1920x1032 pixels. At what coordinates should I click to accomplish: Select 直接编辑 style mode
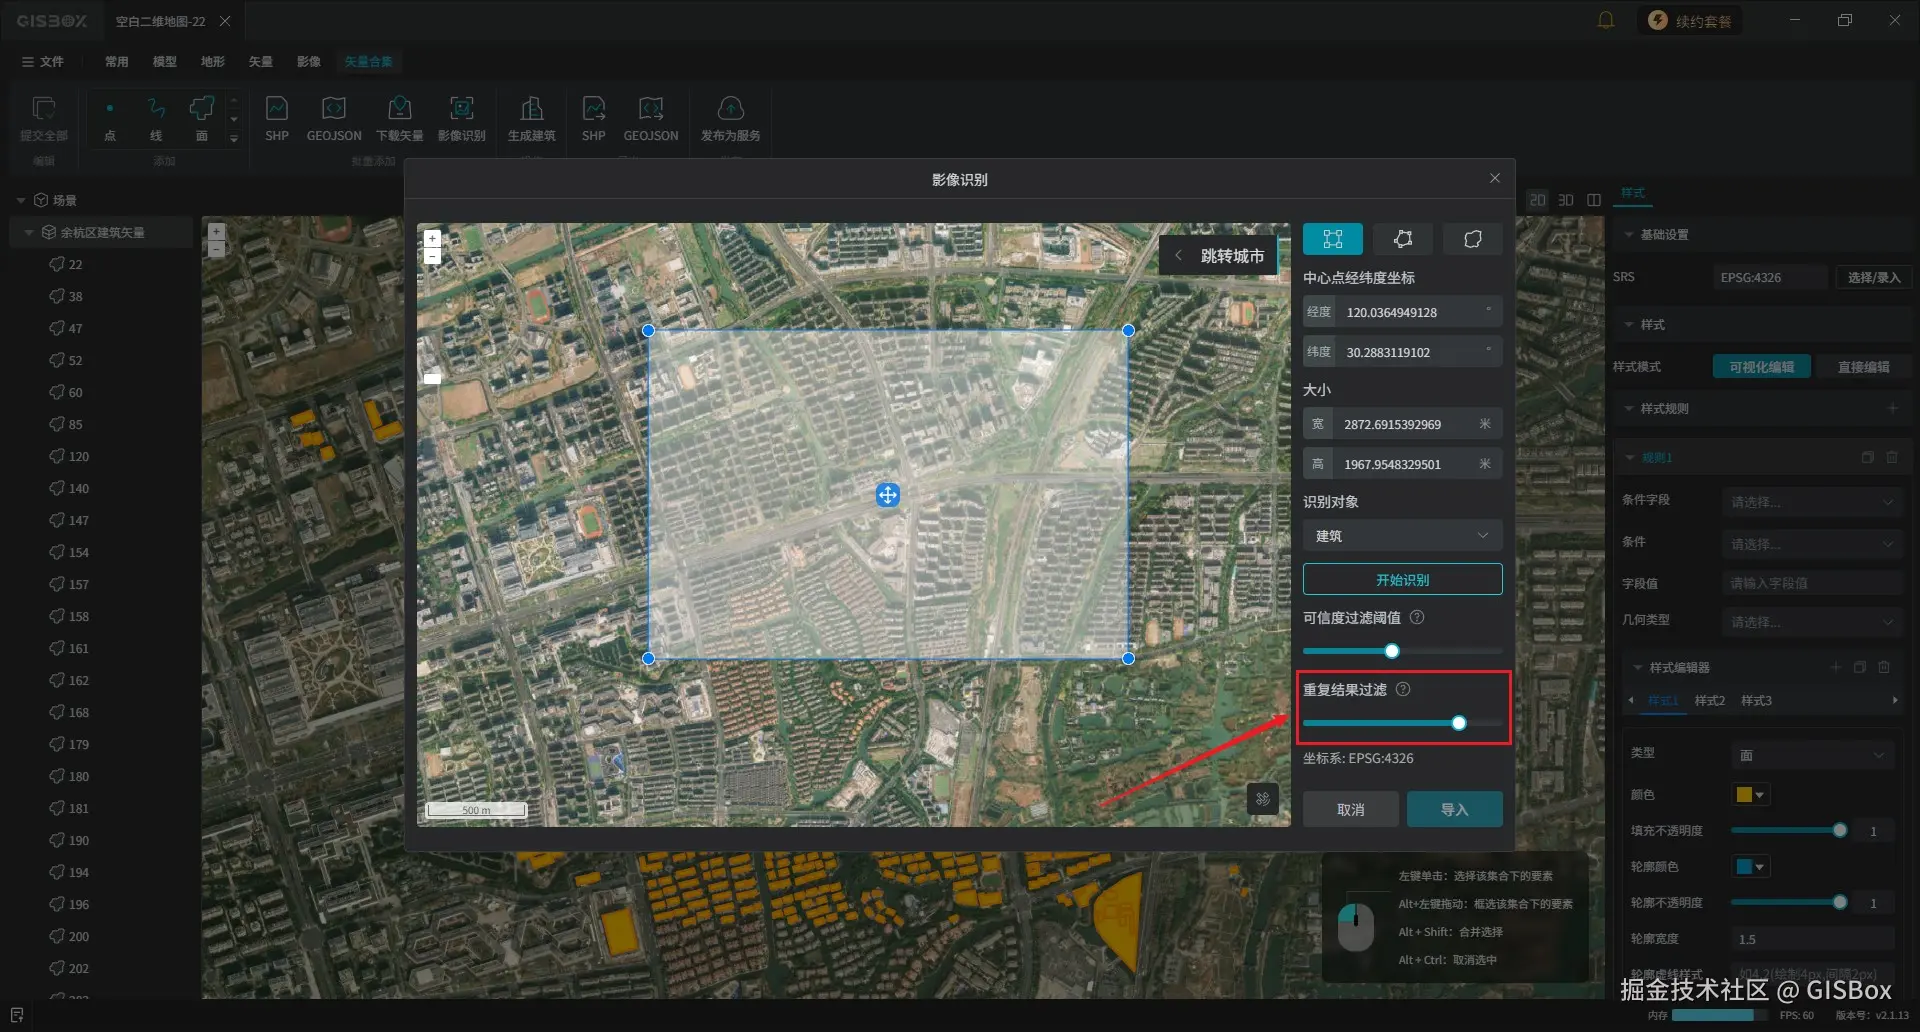point(1863,367)
